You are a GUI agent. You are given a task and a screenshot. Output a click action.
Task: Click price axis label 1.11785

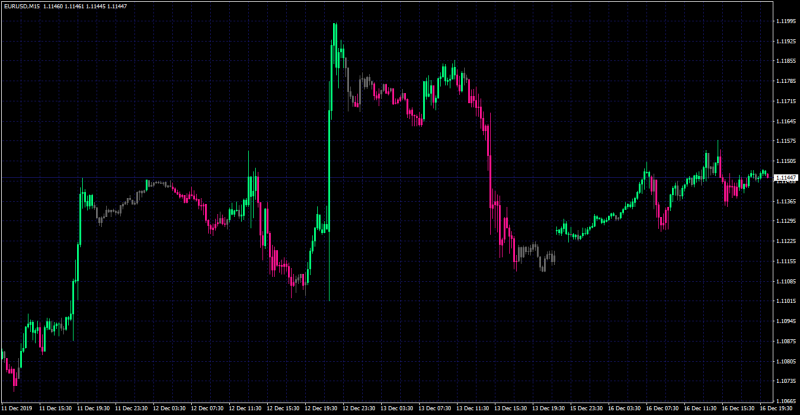tap(786, 81)
